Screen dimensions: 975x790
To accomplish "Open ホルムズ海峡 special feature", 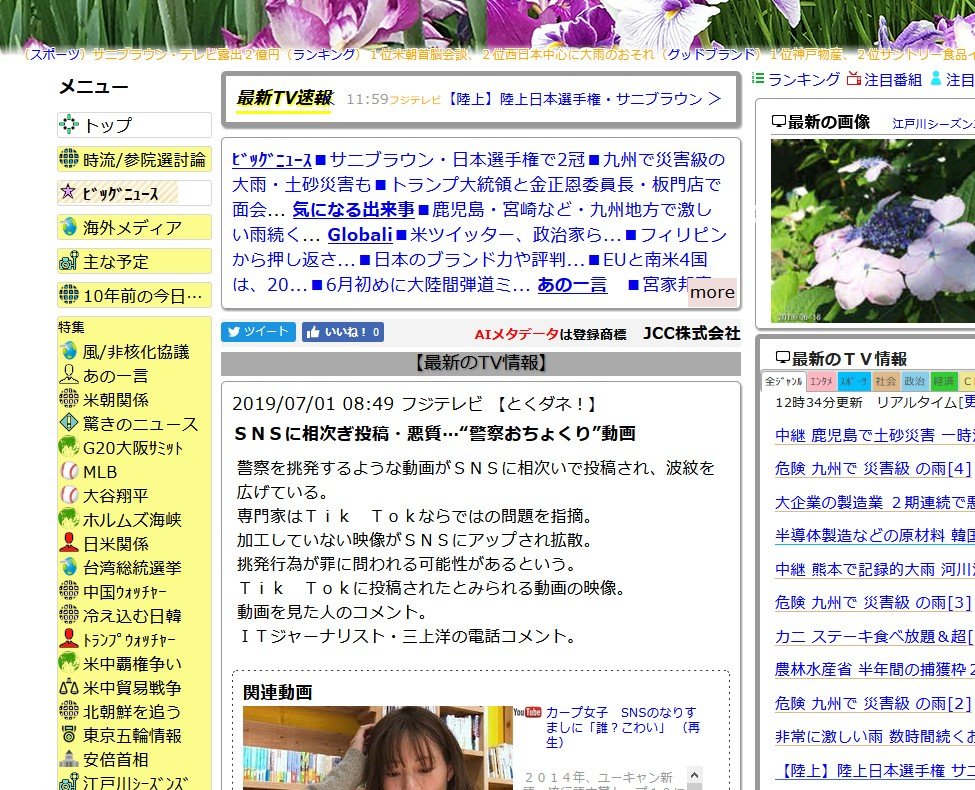I will [x=132, y=519].
